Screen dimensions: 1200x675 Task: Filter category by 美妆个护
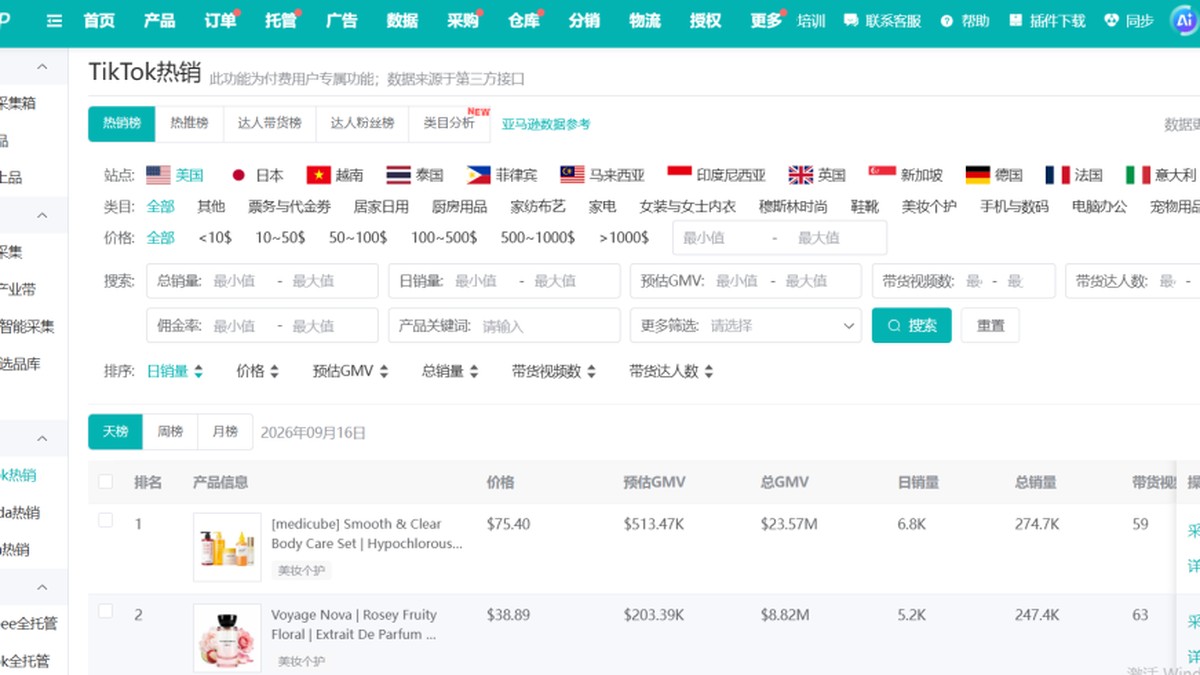[929, 206]
